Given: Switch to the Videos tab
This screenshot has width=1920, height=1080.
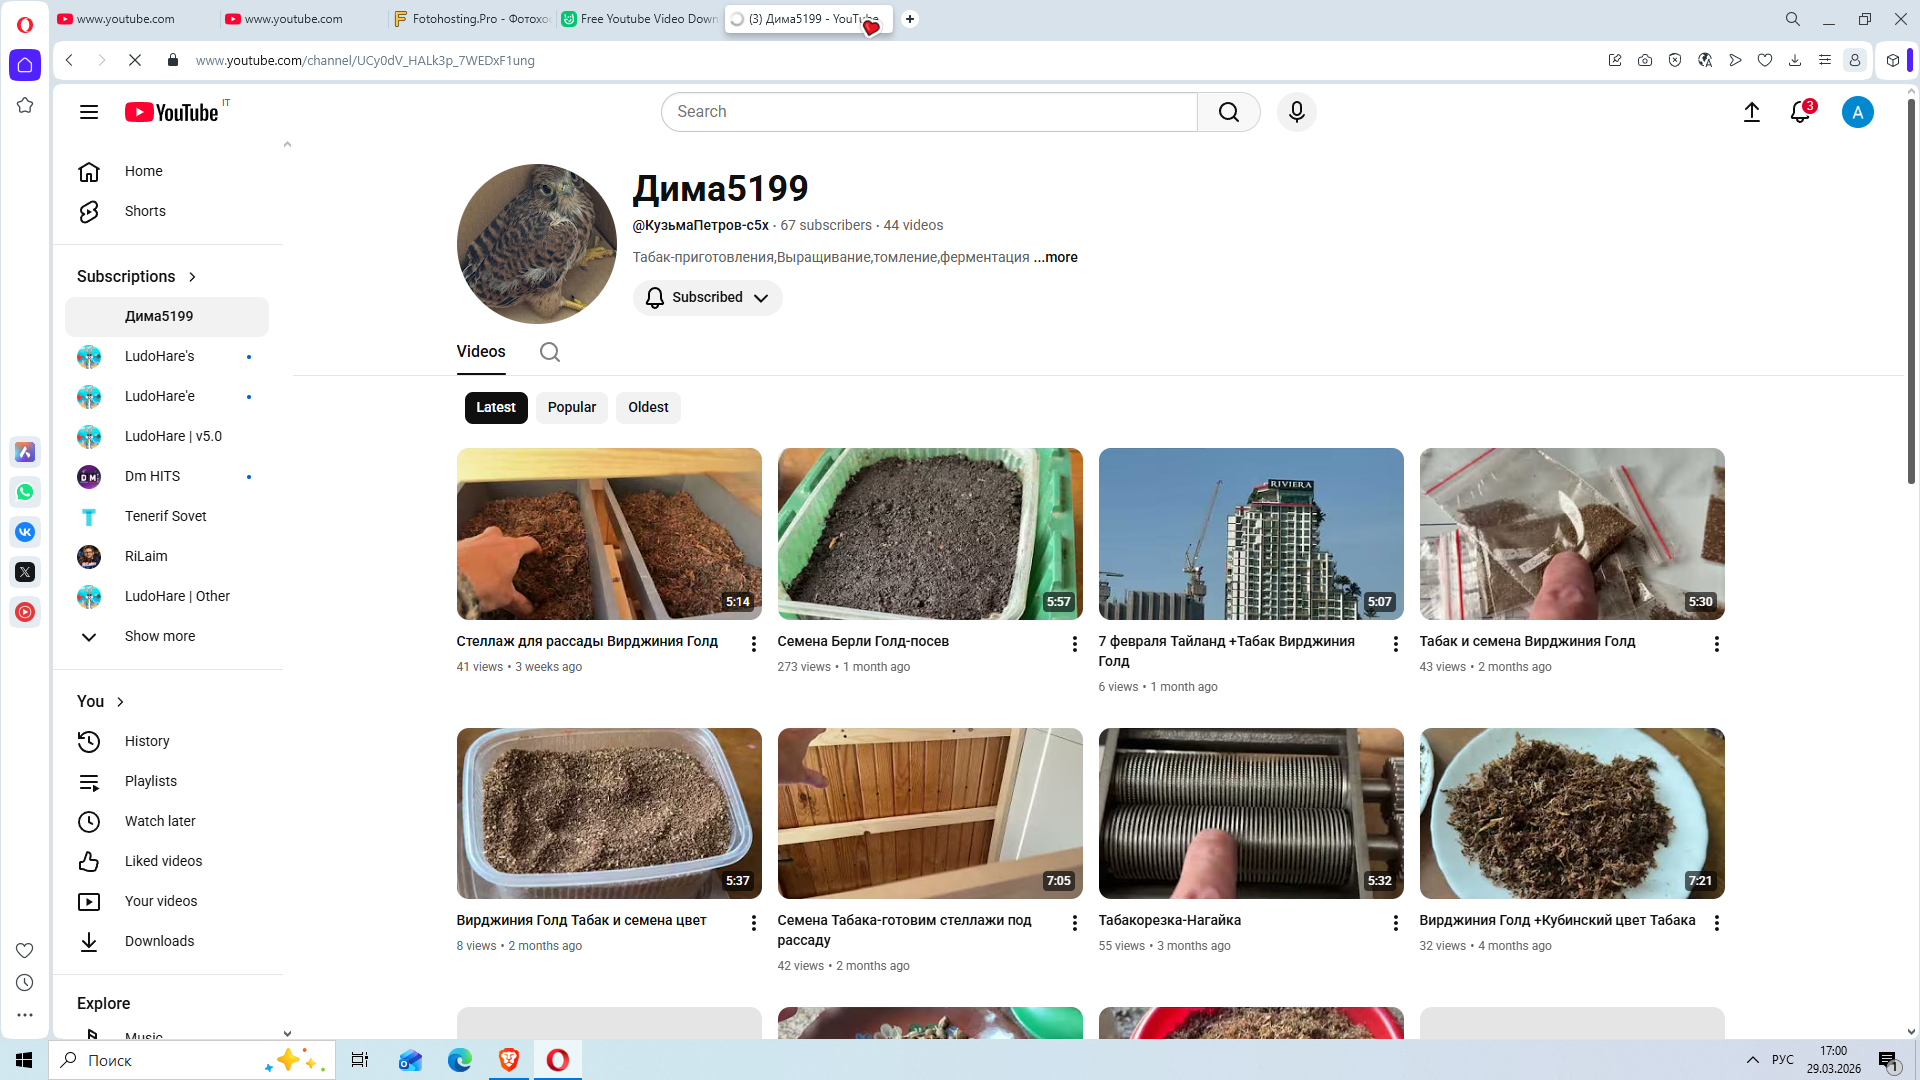Looking at the screenshot, I should pyautogui.click(x=481, y=352).
